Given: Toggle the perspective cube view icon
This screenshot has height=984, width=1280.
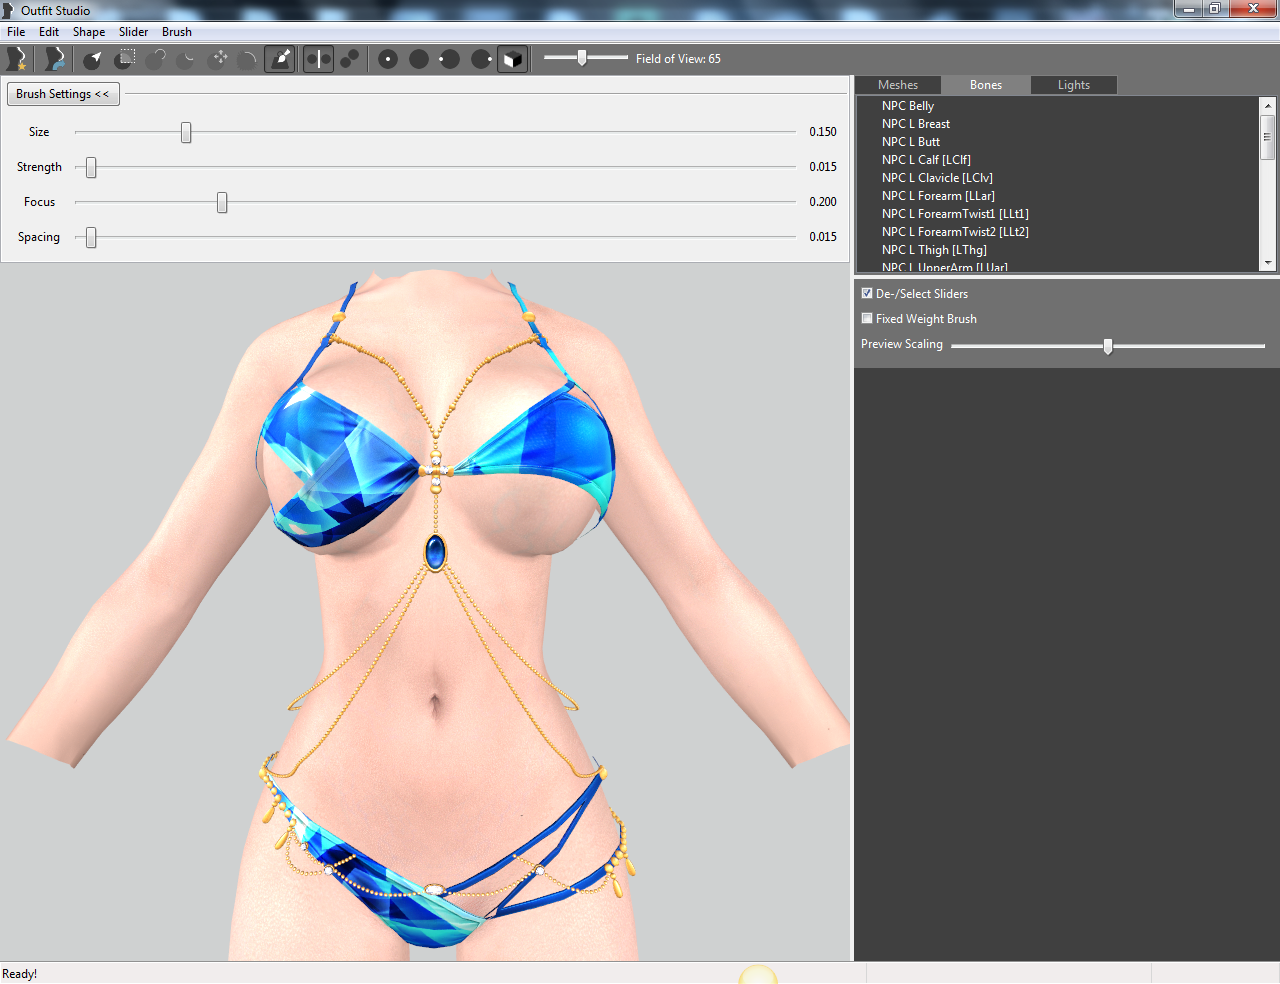Looking at the screenshot, I should coord(512,59).
